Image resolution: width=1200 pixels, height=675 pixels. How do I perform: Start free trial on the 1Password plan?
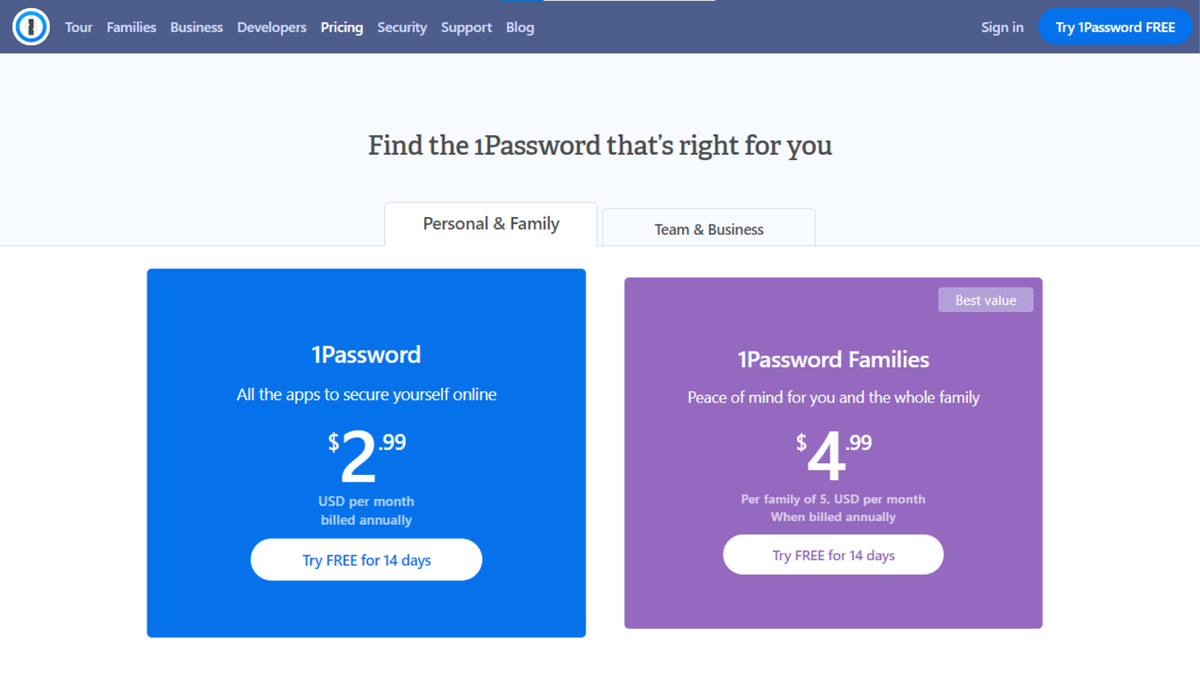click(366, 560)
